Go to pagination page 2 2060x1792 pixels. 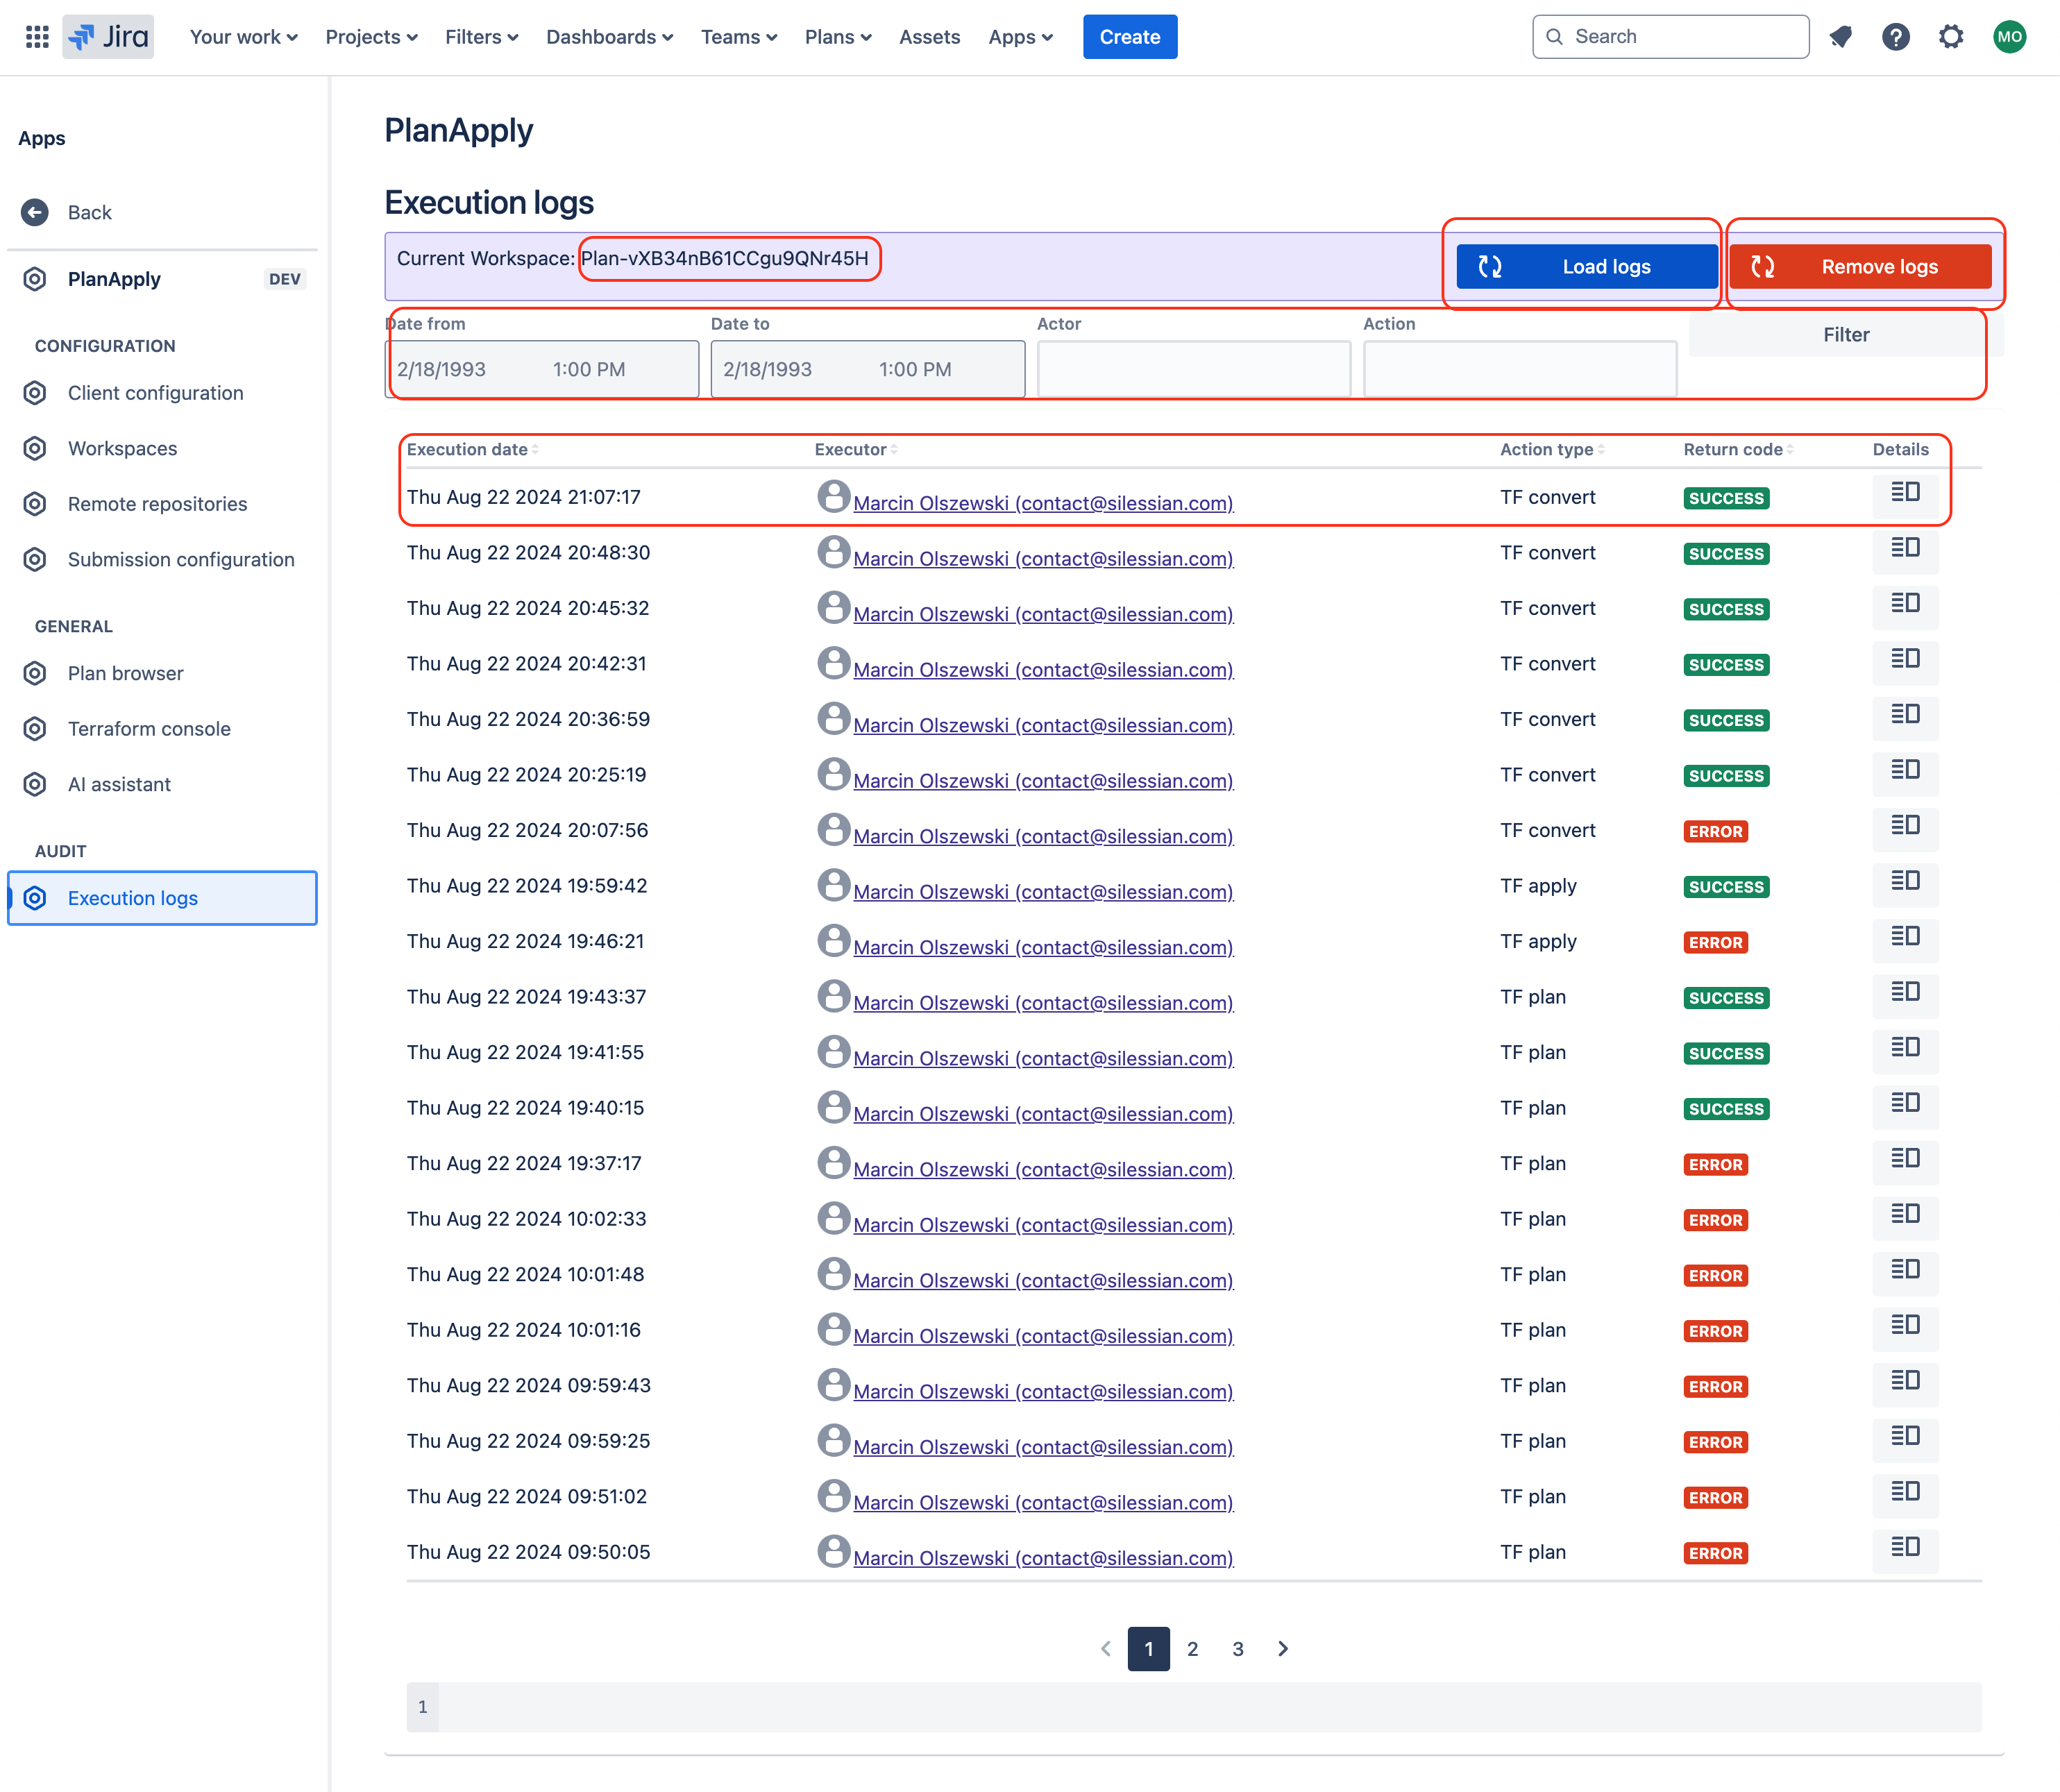pos(1192,1649)
